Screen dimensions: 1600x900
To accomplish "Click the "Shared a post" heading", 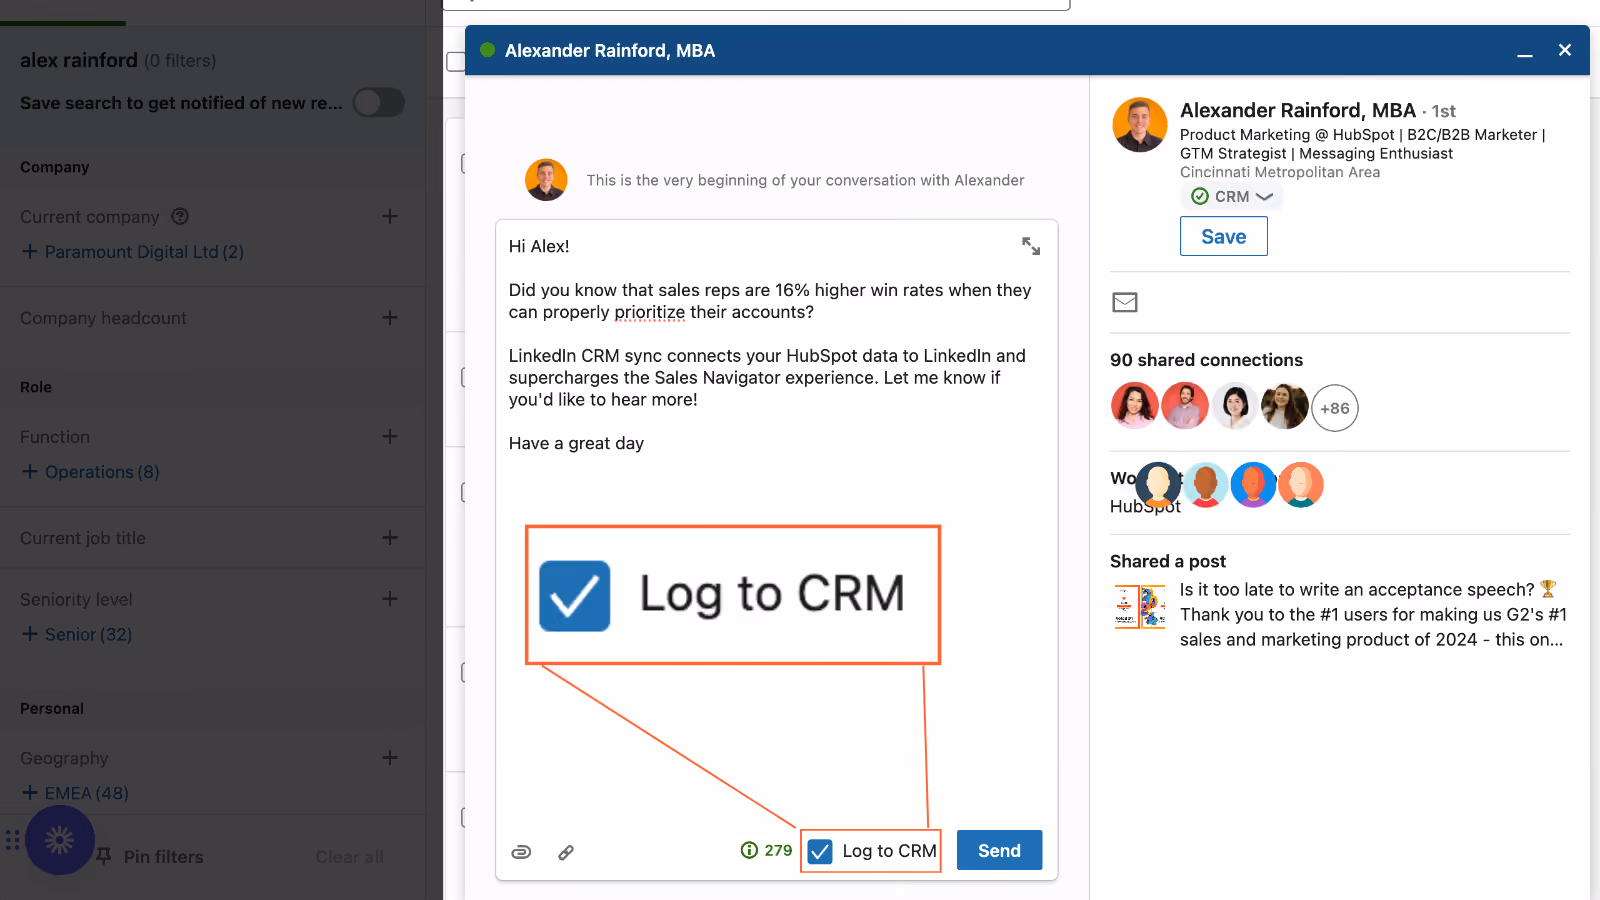I will coord(1168,561).
